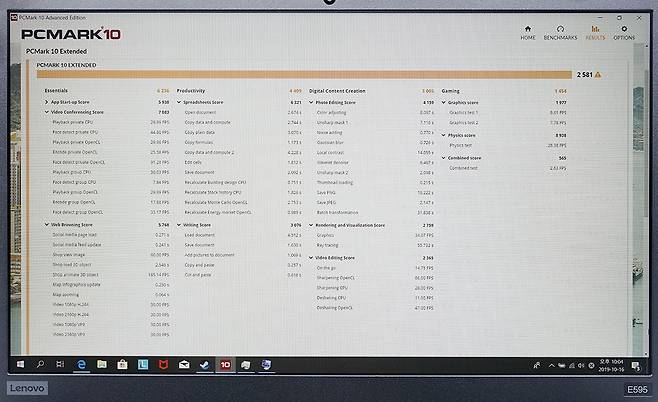This screenshot has width=658, height=402.
Task: Click the Essentials group heading
Action: (56, 91)
